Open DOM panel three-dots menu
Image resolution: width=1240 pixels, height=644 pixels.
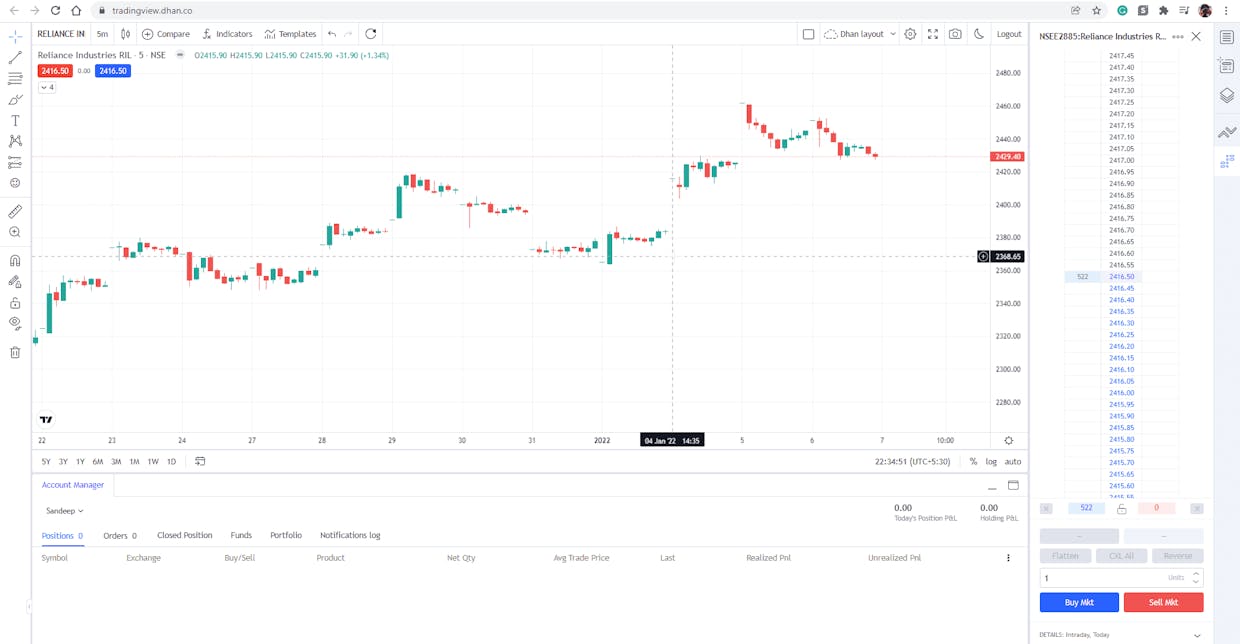tap(1177, 36)
